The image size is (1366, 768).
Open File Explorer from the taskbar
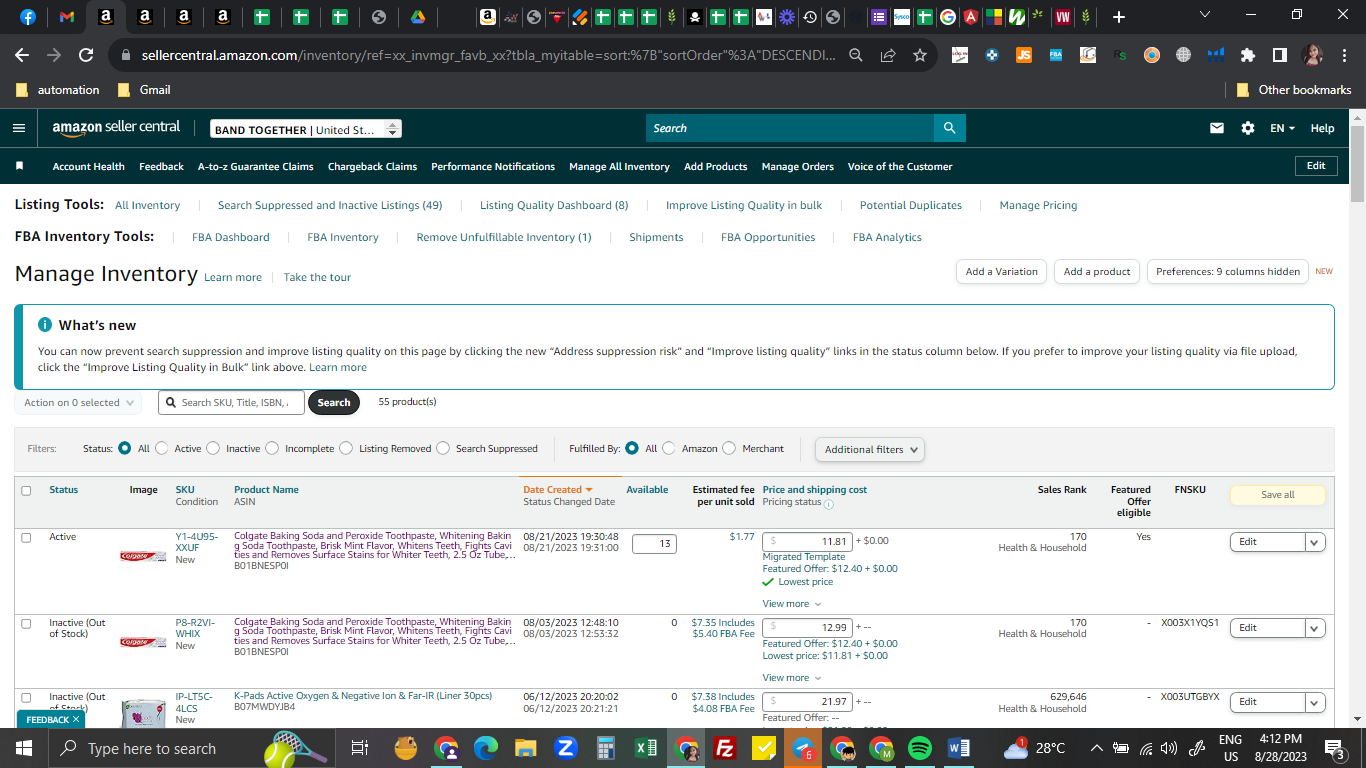click(526, 748)
